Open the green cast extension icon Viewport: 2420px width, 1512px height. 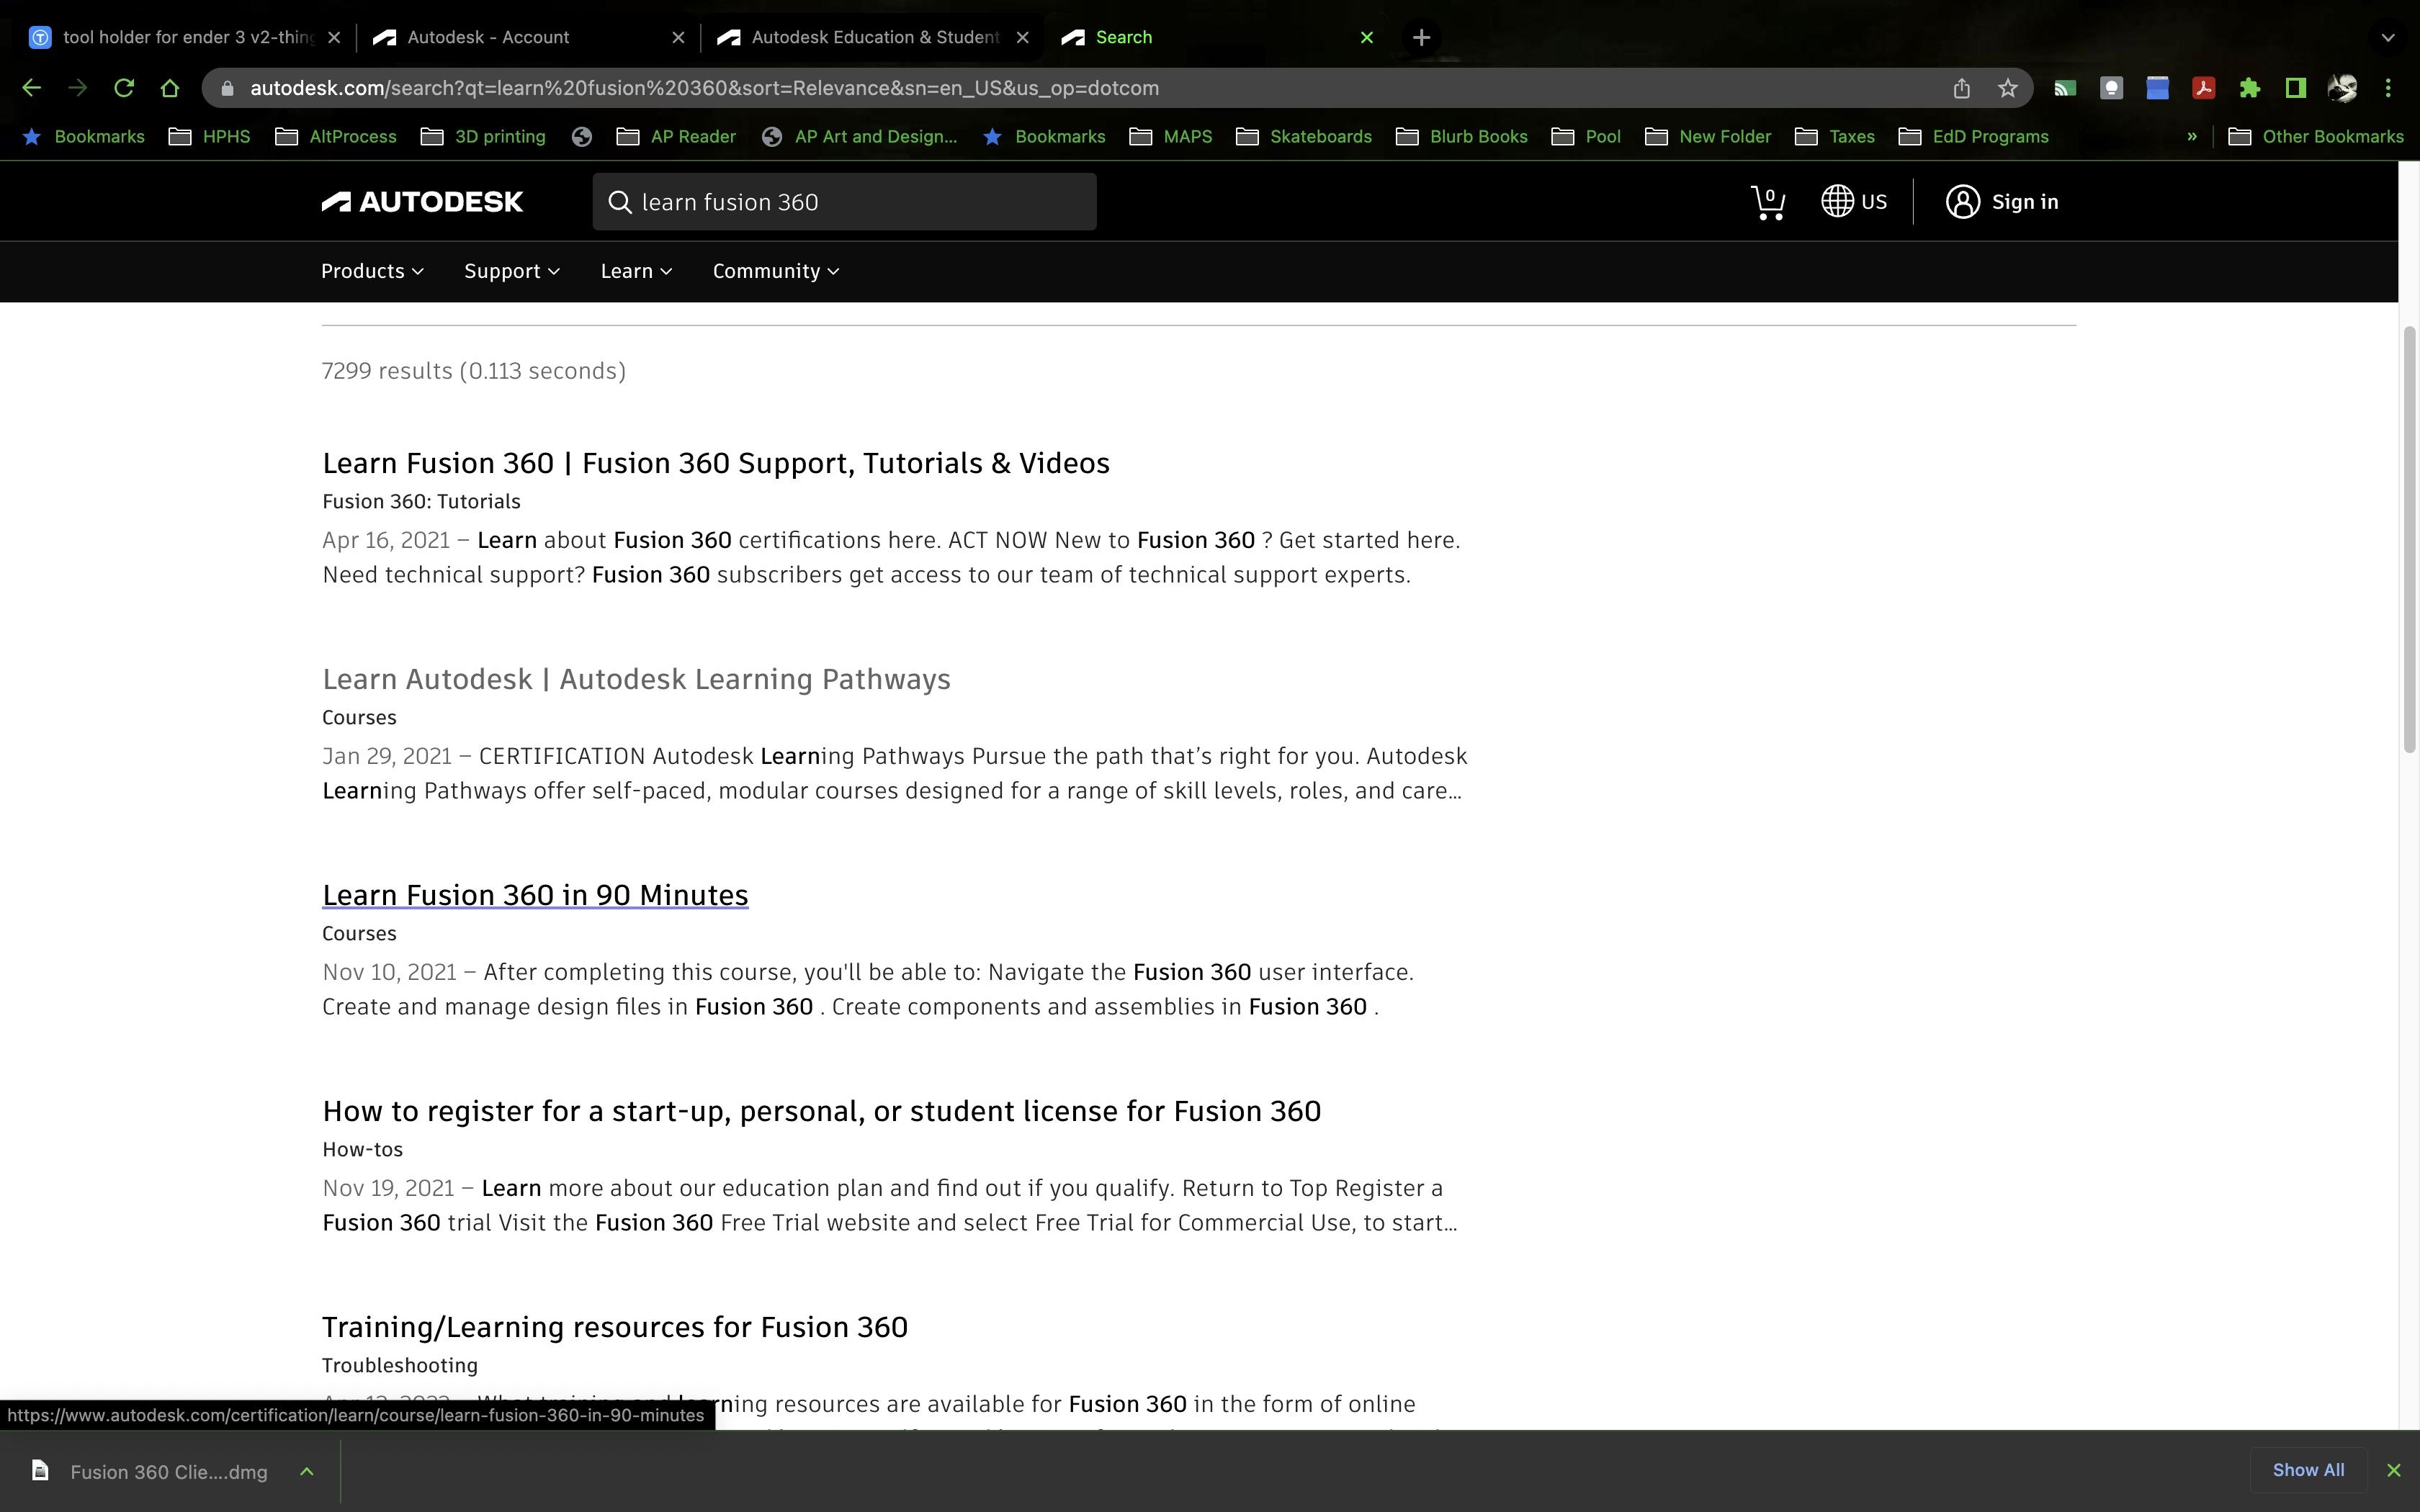point(2065,88)
